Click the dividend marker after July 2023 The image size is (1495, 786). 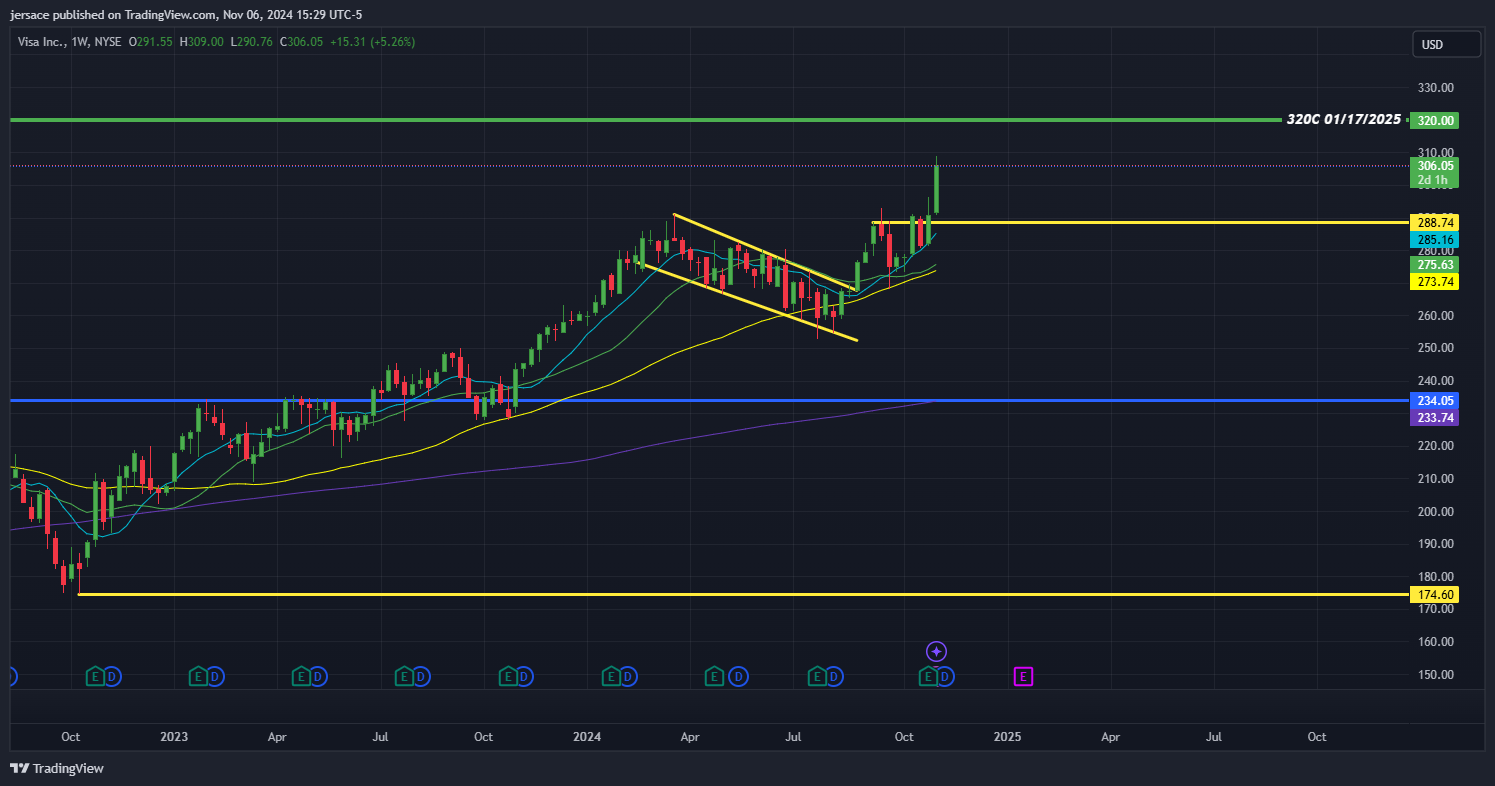pos(421,677)
